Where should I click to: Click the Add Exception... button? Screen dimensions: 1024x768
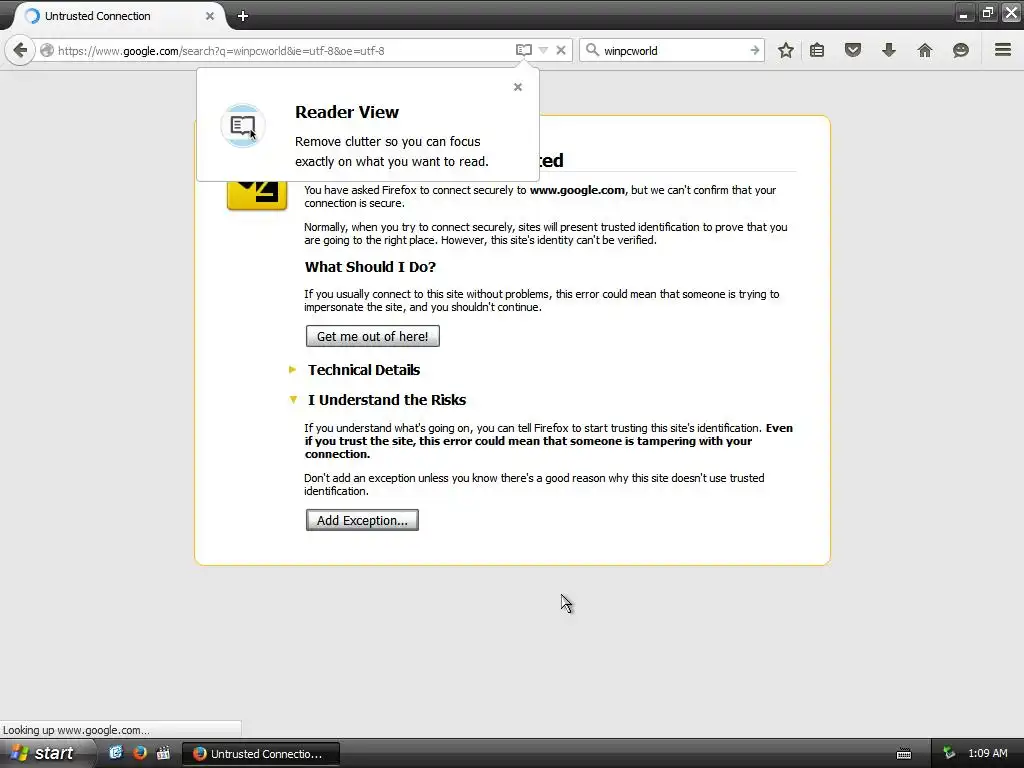[x=362, y=520]
